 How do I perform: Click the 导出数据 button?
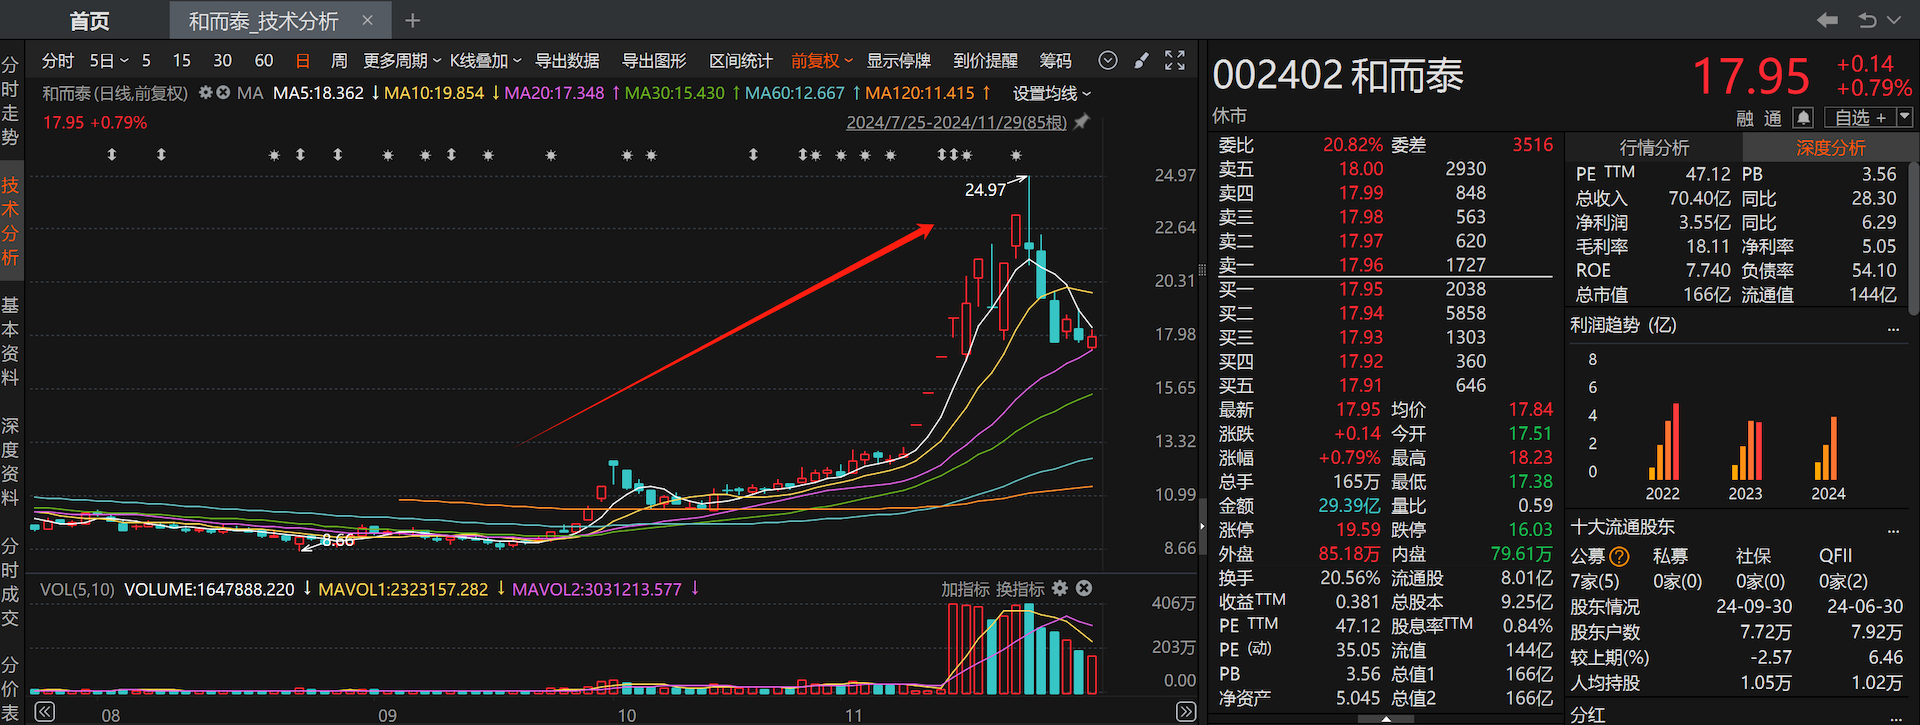pos(567,61)
